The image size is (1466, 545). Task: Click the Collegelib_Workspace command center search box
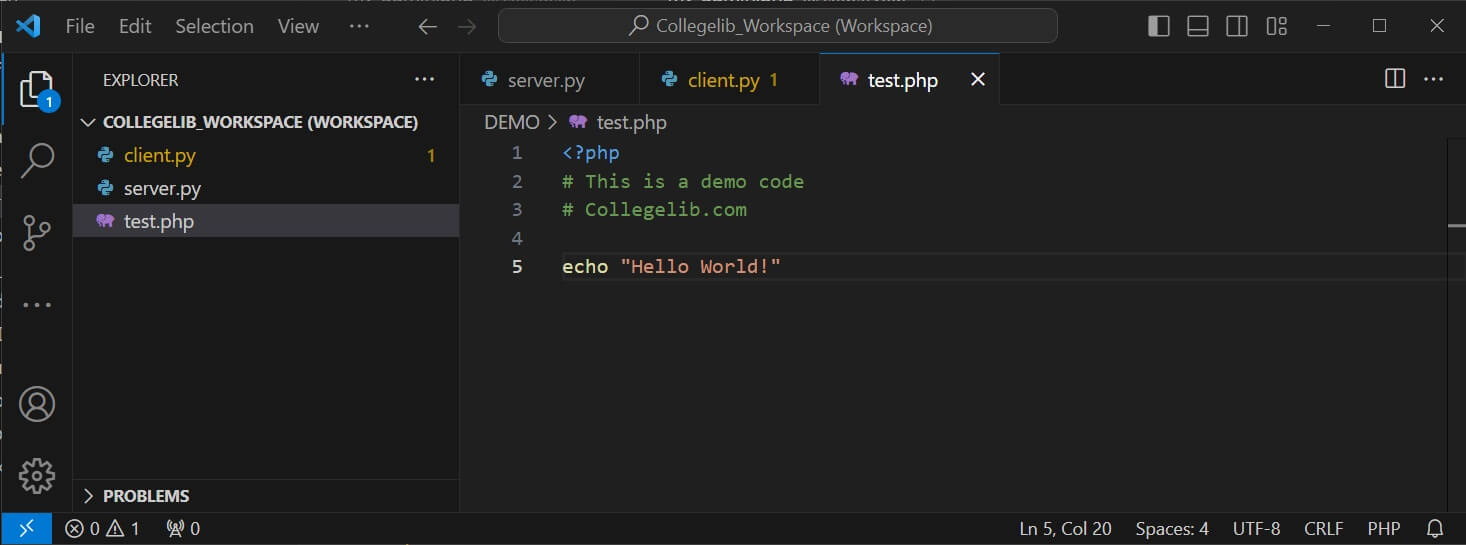click(x=777, y=26)
